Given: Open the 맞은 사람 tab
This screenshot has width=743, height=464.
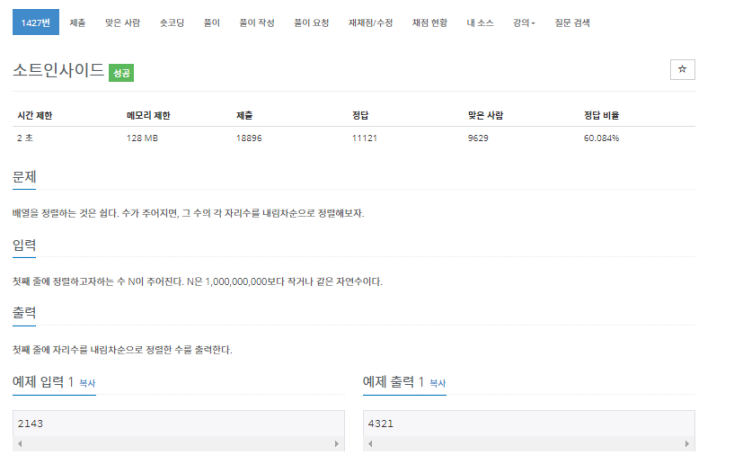Looking at the screenshot, I should click(123, 23).
